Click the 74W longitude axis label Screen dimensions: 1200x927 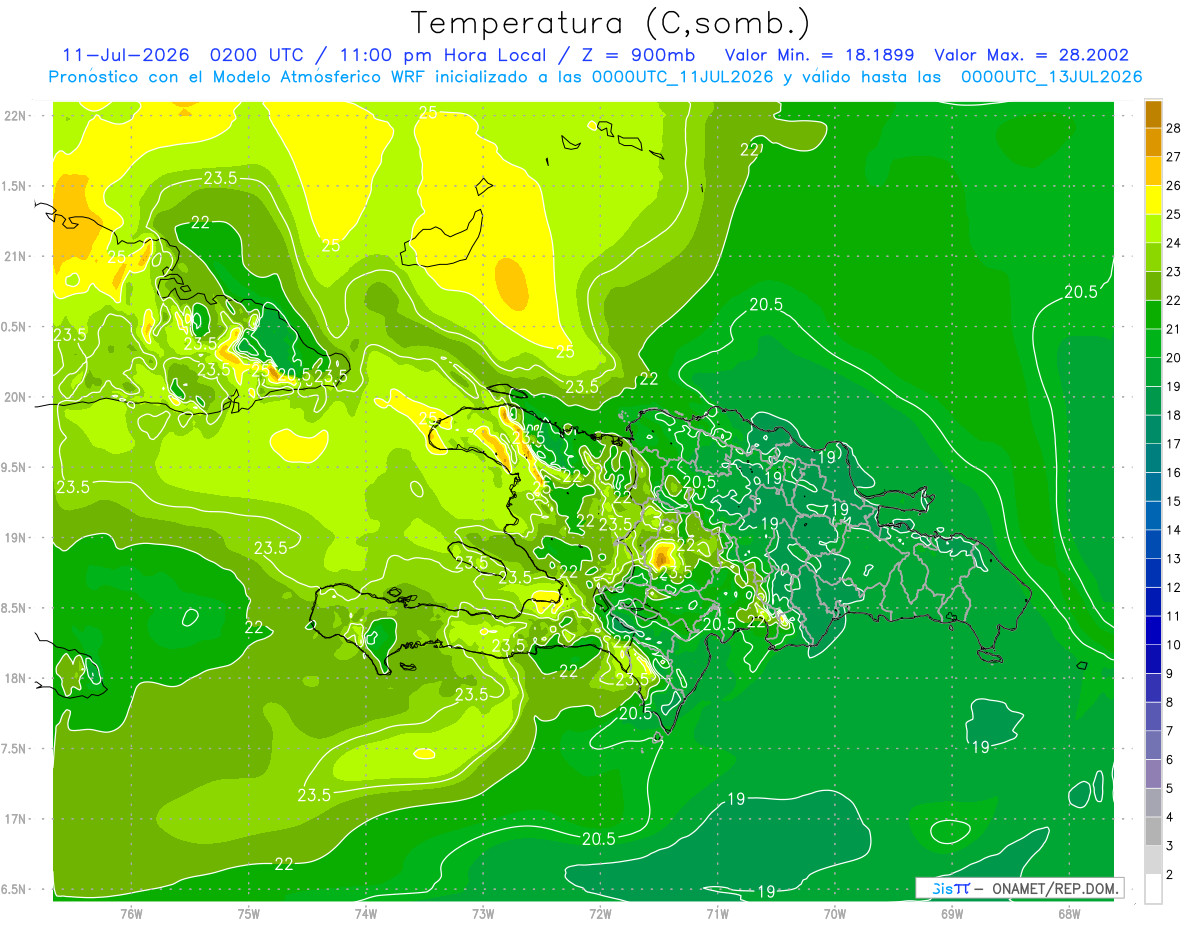click(365, 912)
